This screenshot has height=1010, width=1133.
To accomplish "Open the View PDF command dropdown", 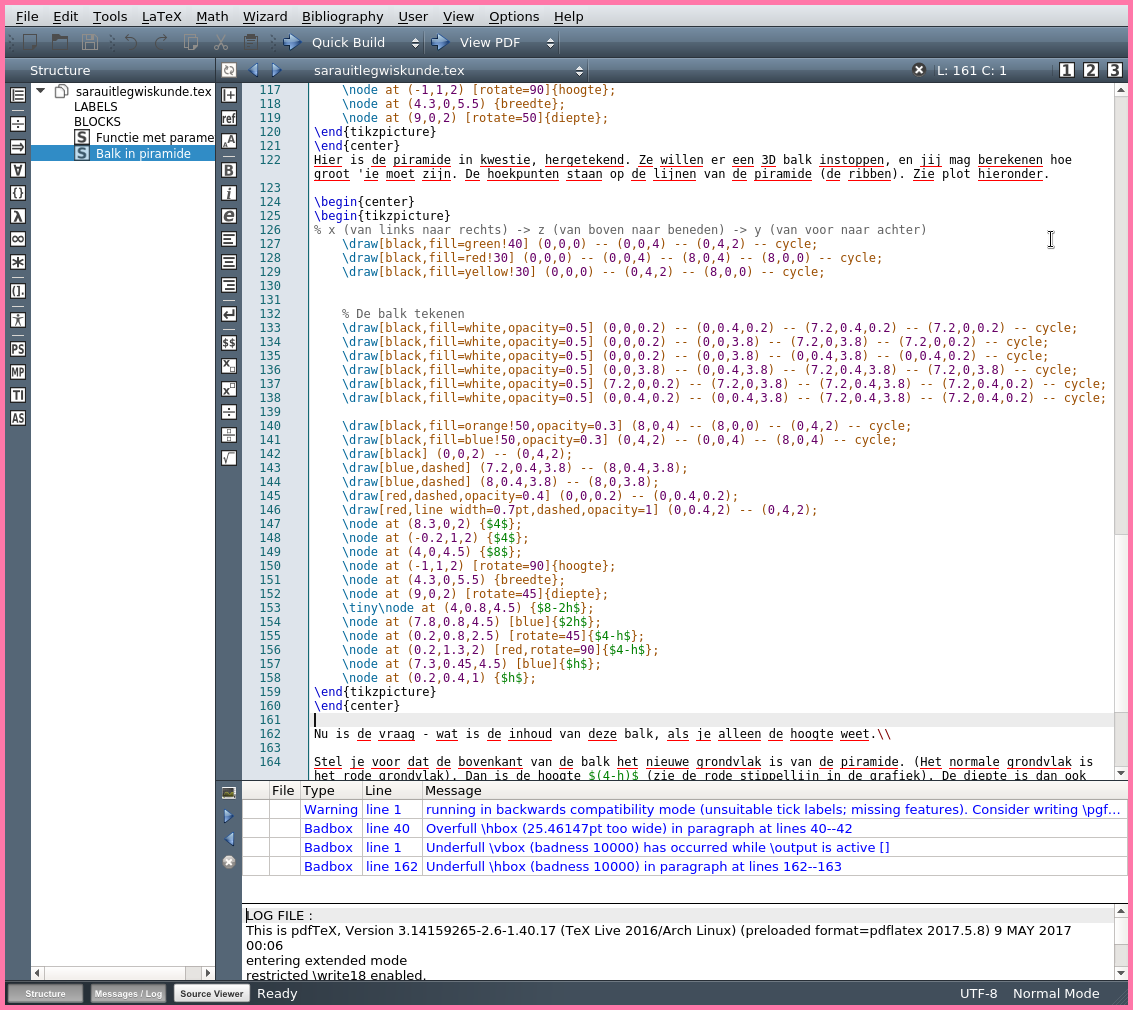I will pyautogui.click(x=549, y=43).
